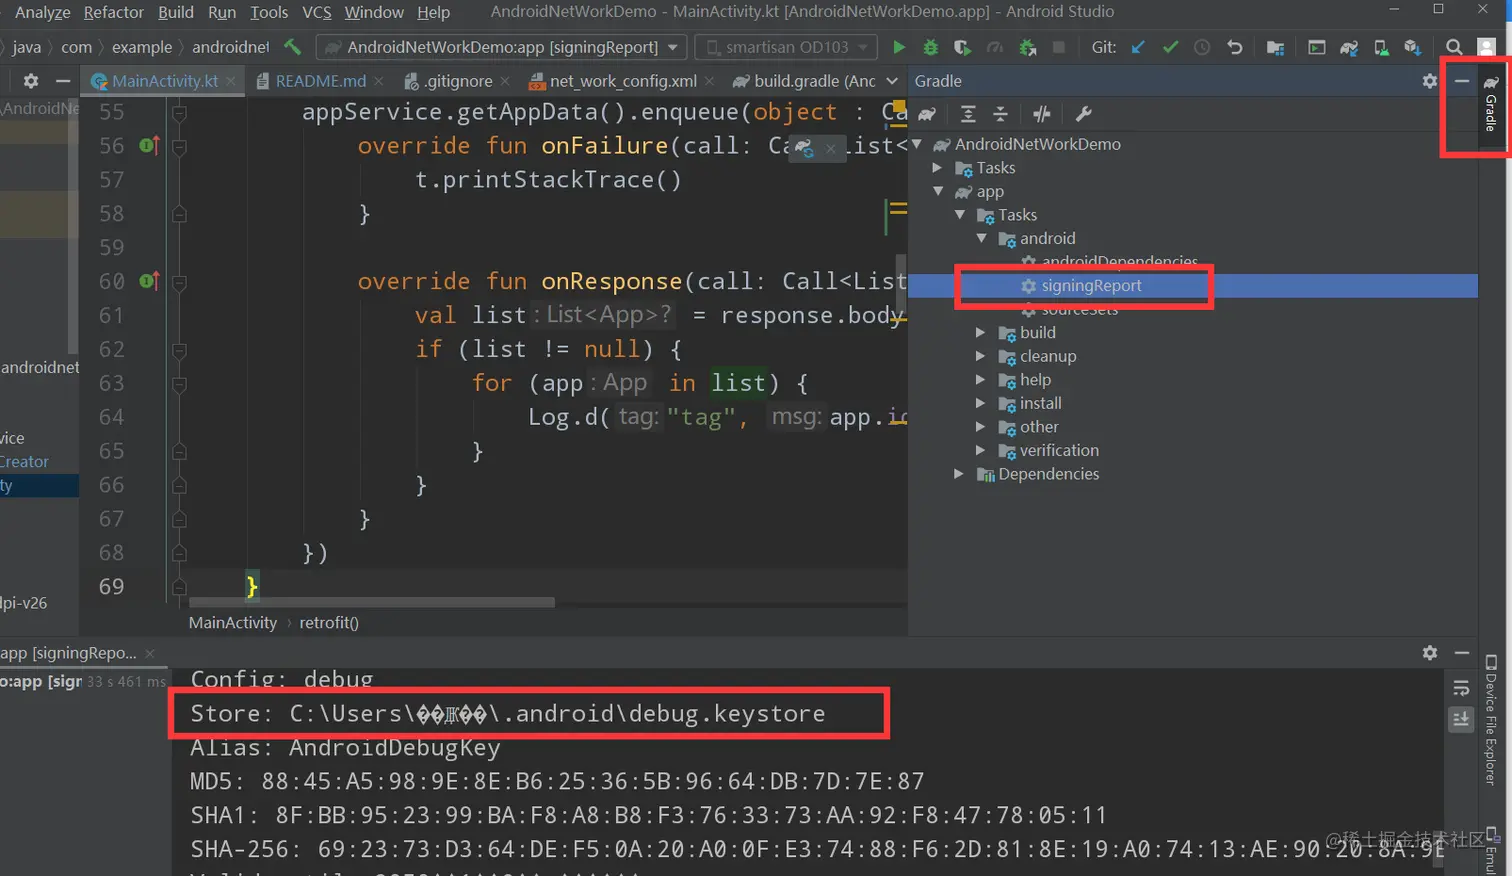The width and height of the screenshot is (1512, 876).
Task: Collapse the app module node
Action: tap(938, 191)
